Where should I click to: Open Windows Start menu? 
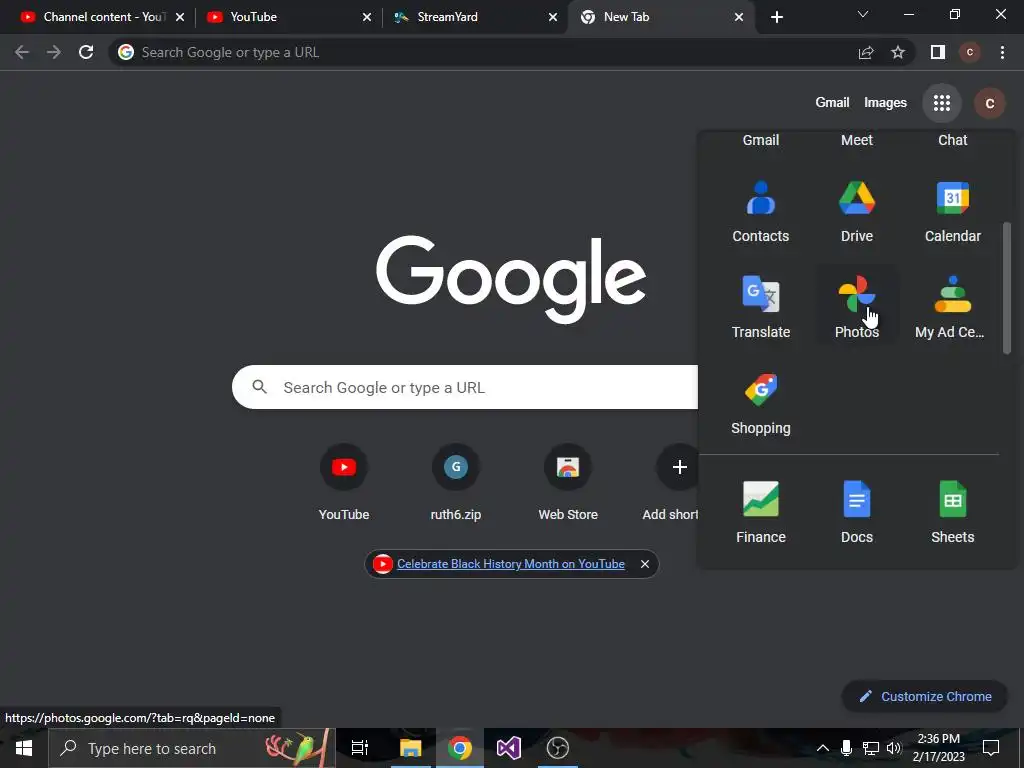pos(24,748)
